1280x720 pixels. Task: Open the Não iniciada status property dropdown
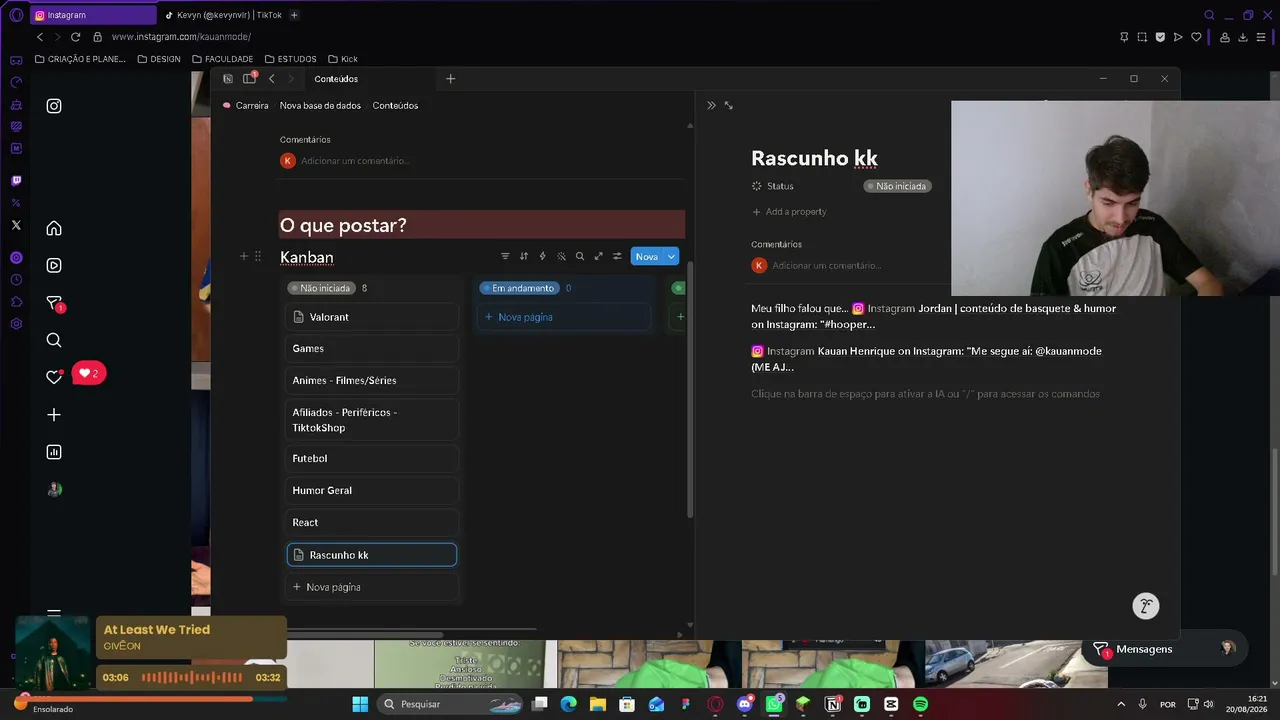[x=898, y=186]
